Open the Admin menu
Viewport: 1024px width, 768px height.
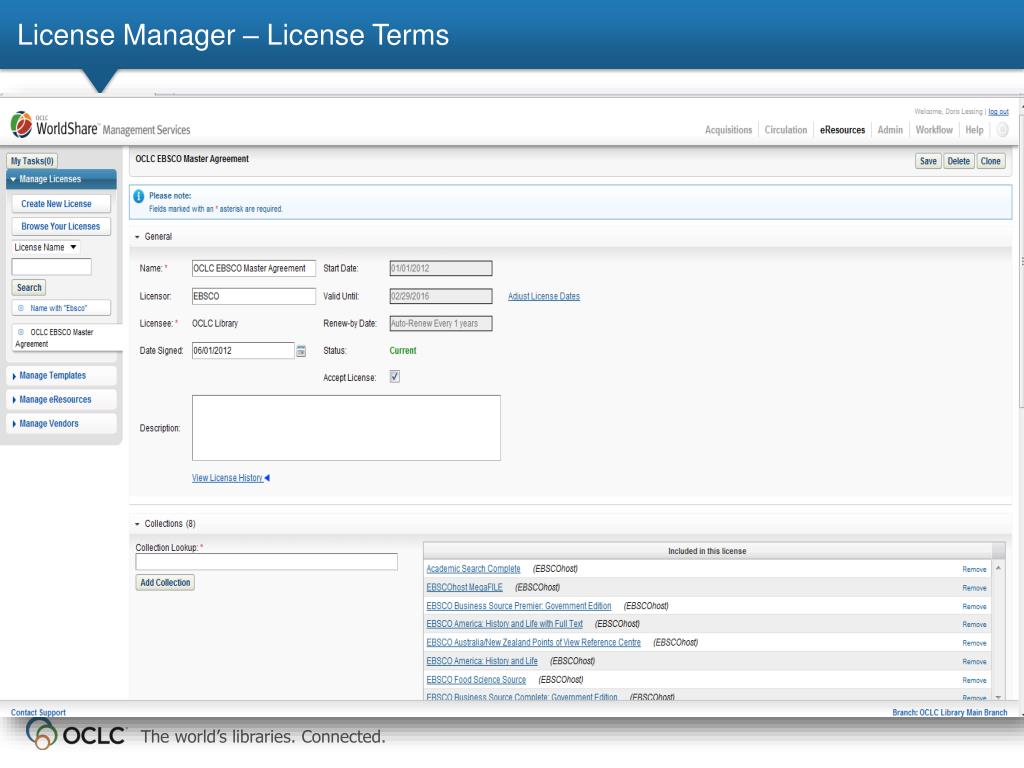[890, 130]
